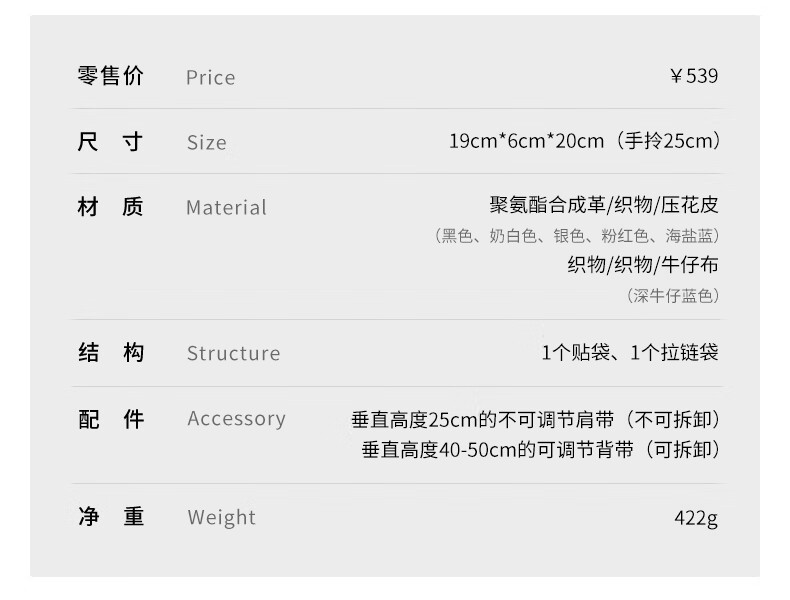Viewport: 790px width, 600px height.
Task: Click the 40-50cm adjustable strap line
Action: click(x=541, y=449)
